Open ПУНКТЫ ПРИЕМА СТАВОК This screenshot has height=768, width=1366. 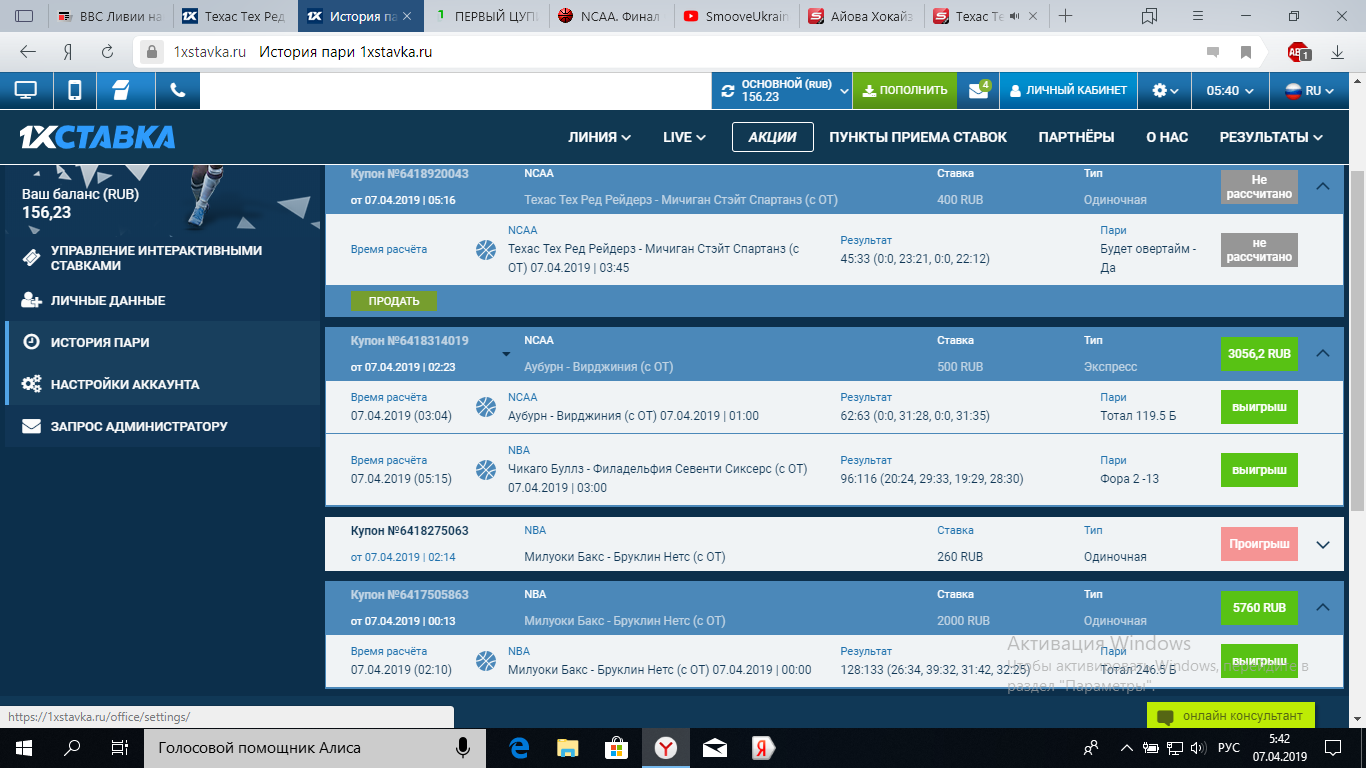tap(918, 137)
